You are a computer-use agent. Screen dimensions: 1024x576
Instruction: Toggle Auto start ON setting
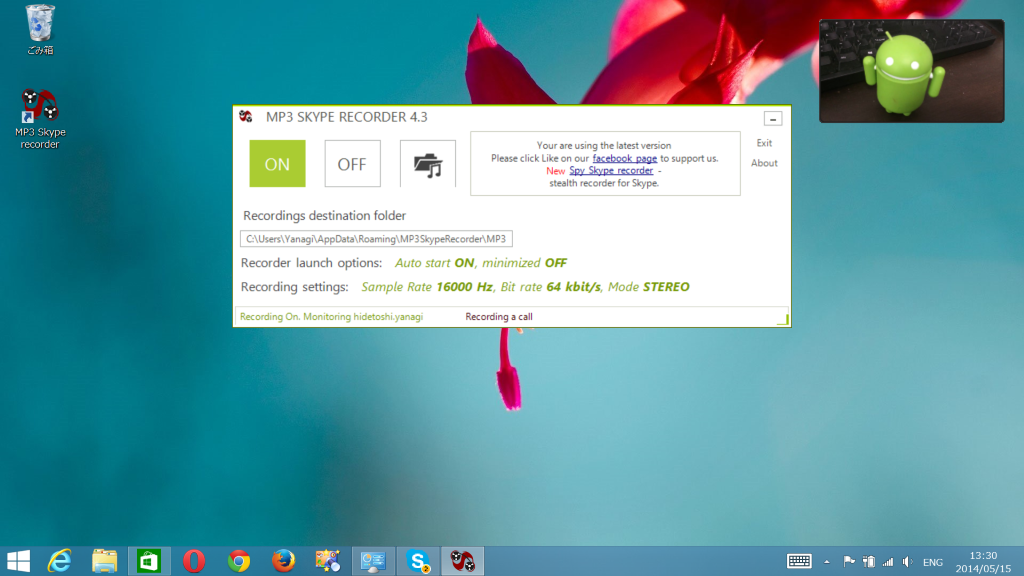(435, 263)
